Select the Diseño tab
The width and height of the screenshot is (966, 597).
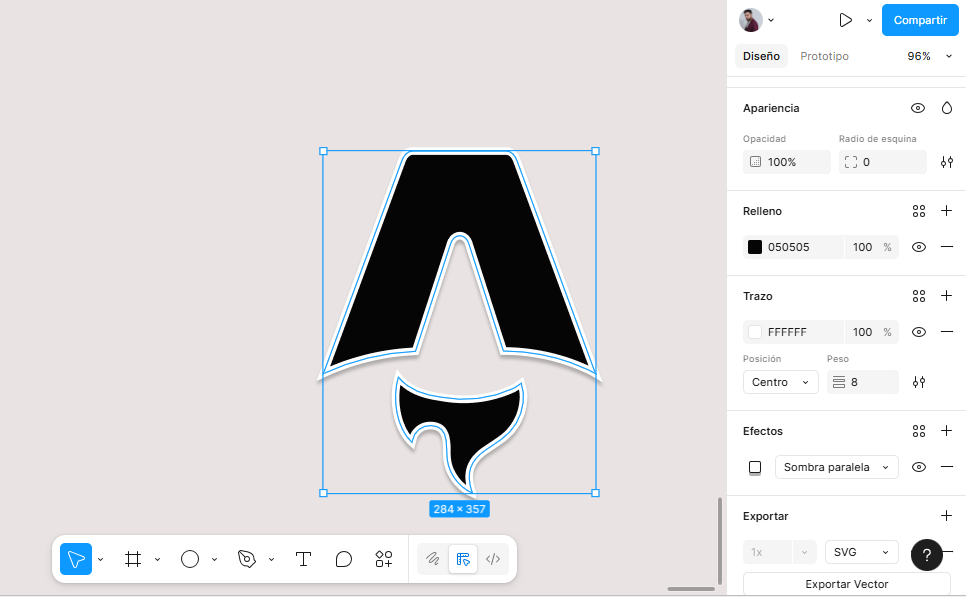761,56
